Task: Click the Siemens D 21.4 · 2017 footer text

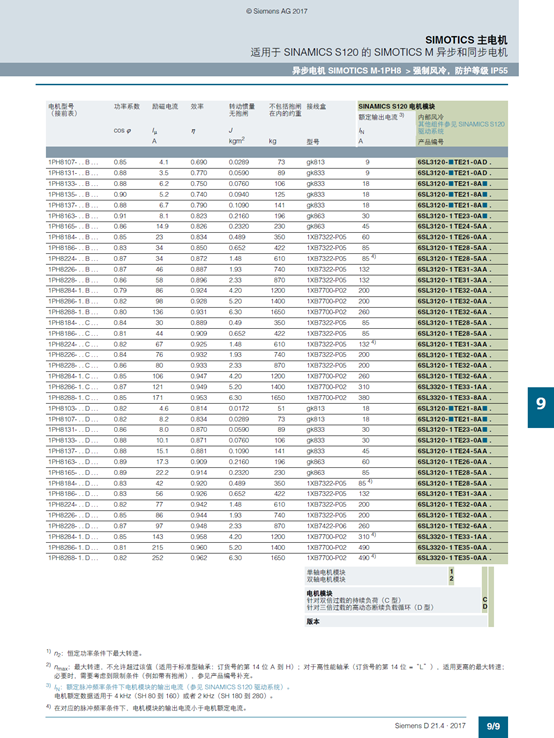Action: tap(430, 726)
